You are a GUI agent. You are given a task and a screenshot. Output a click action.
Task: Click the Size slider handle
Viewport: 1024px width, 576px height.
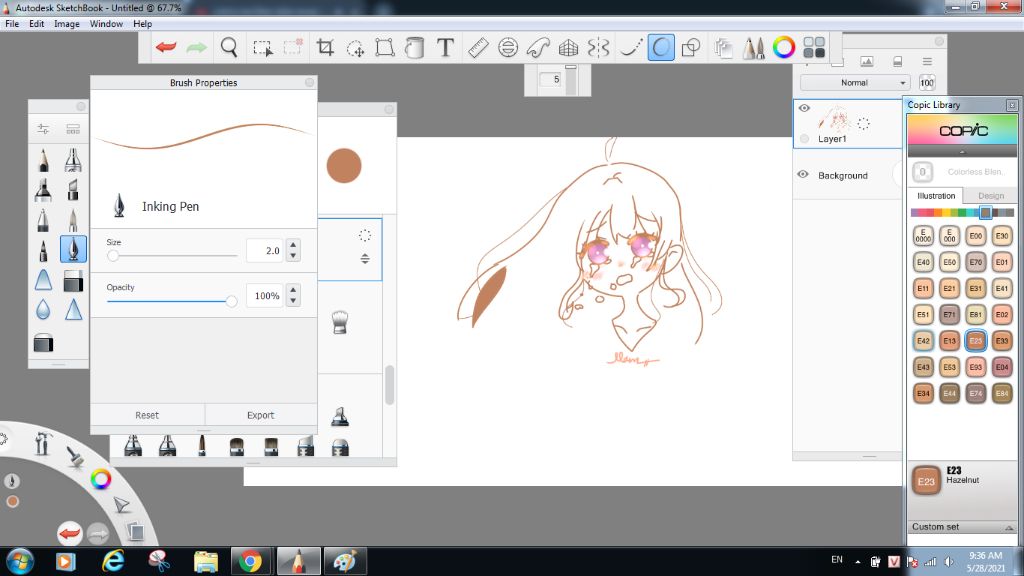tap(113, 255)
